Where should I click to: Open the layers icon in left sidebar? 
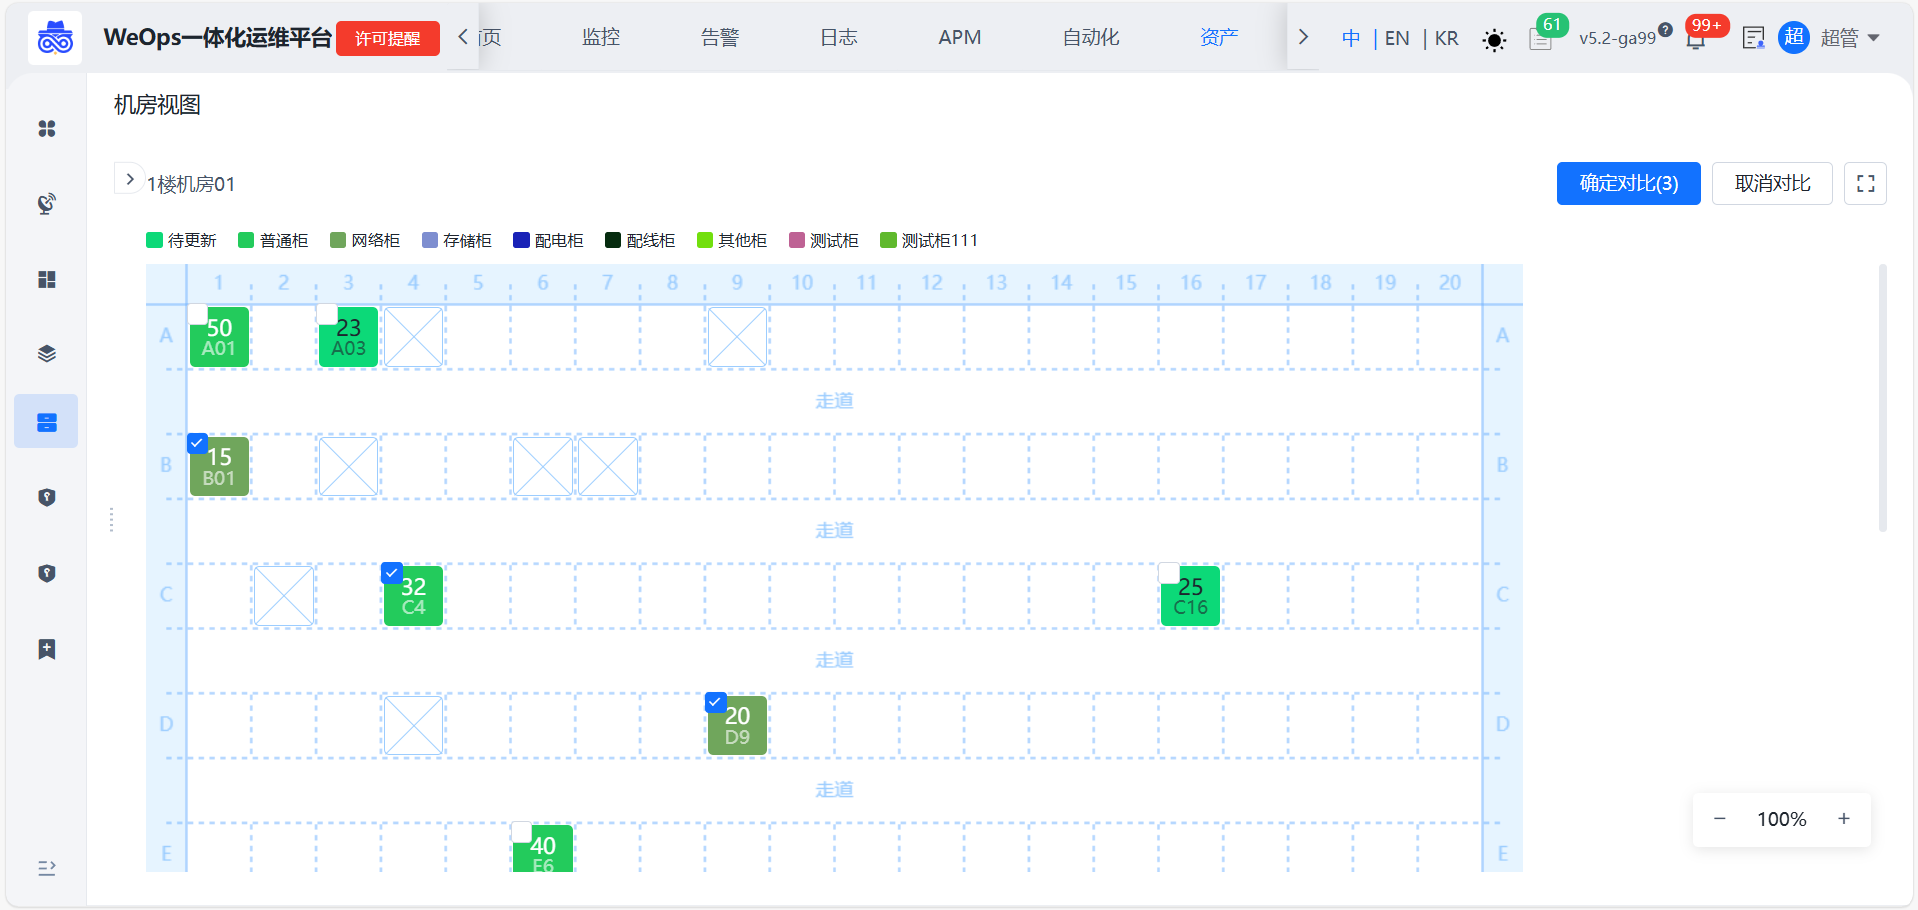point(46,353)
